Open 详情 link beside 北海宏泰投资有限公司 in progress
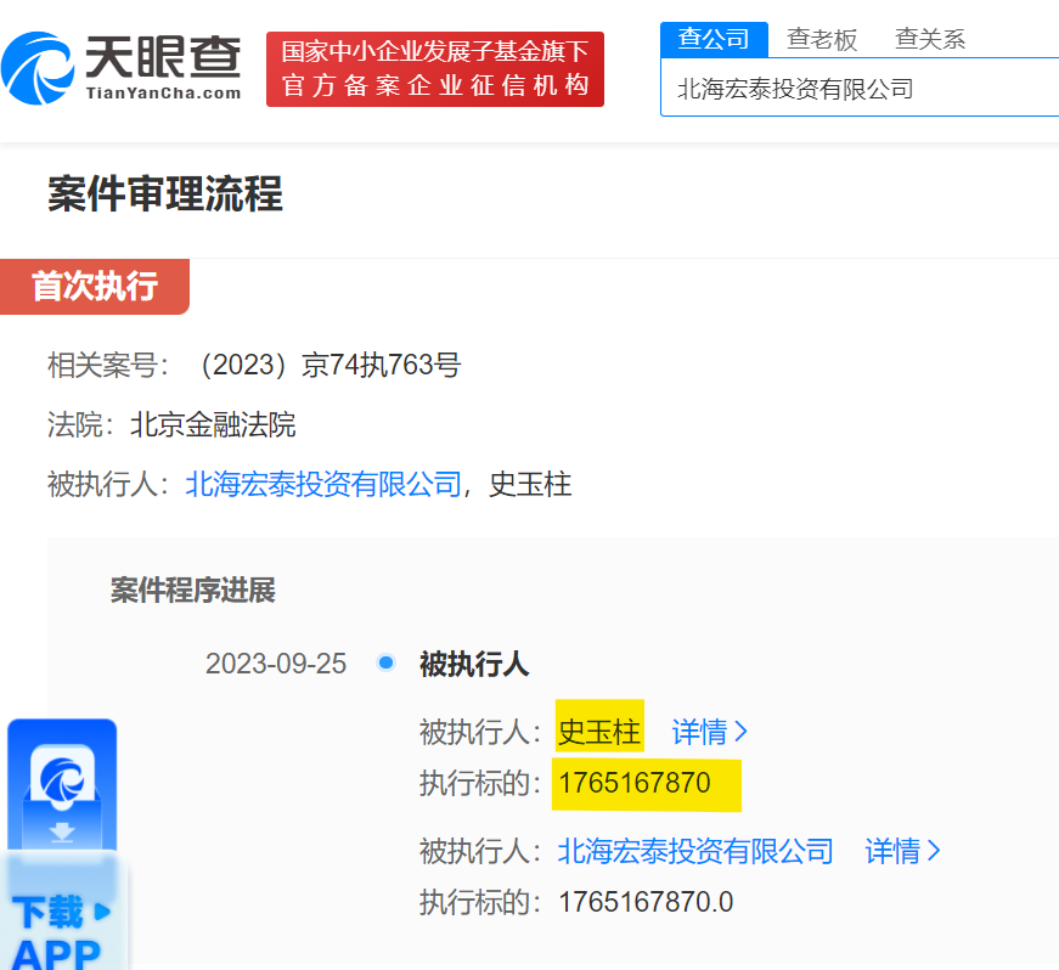Viewport: 1059px width, 970px height. click(x=903, y=850)
